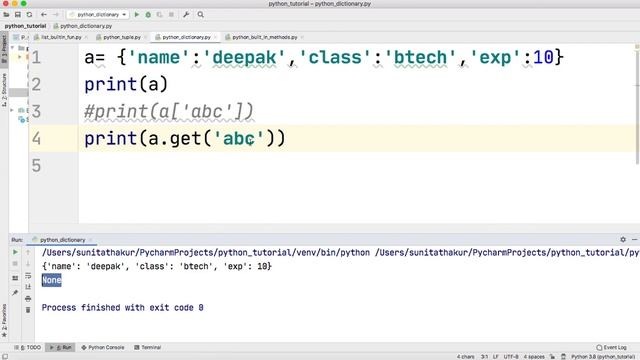Collapse the top project tree folder arrow
This screenshot has width=640, height=360.
(12, 48)
